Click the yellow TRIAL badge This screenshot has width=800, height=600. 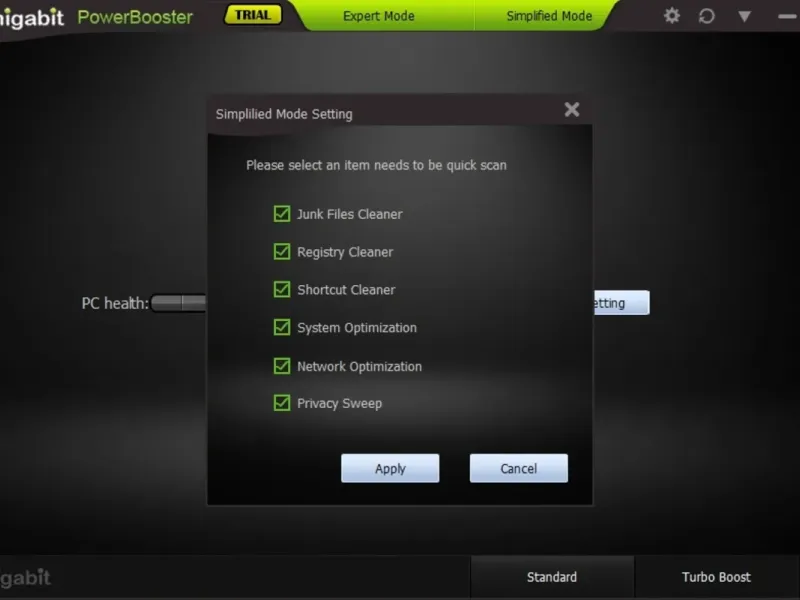253,15
